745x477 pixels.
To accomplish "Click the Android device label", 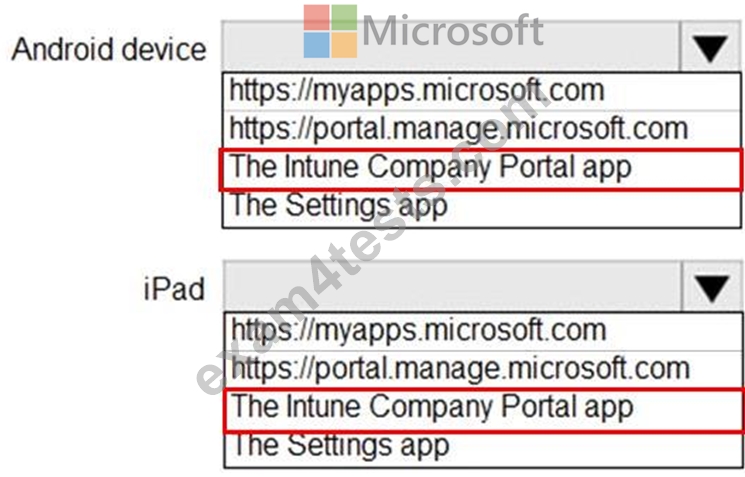I will 109,49.
